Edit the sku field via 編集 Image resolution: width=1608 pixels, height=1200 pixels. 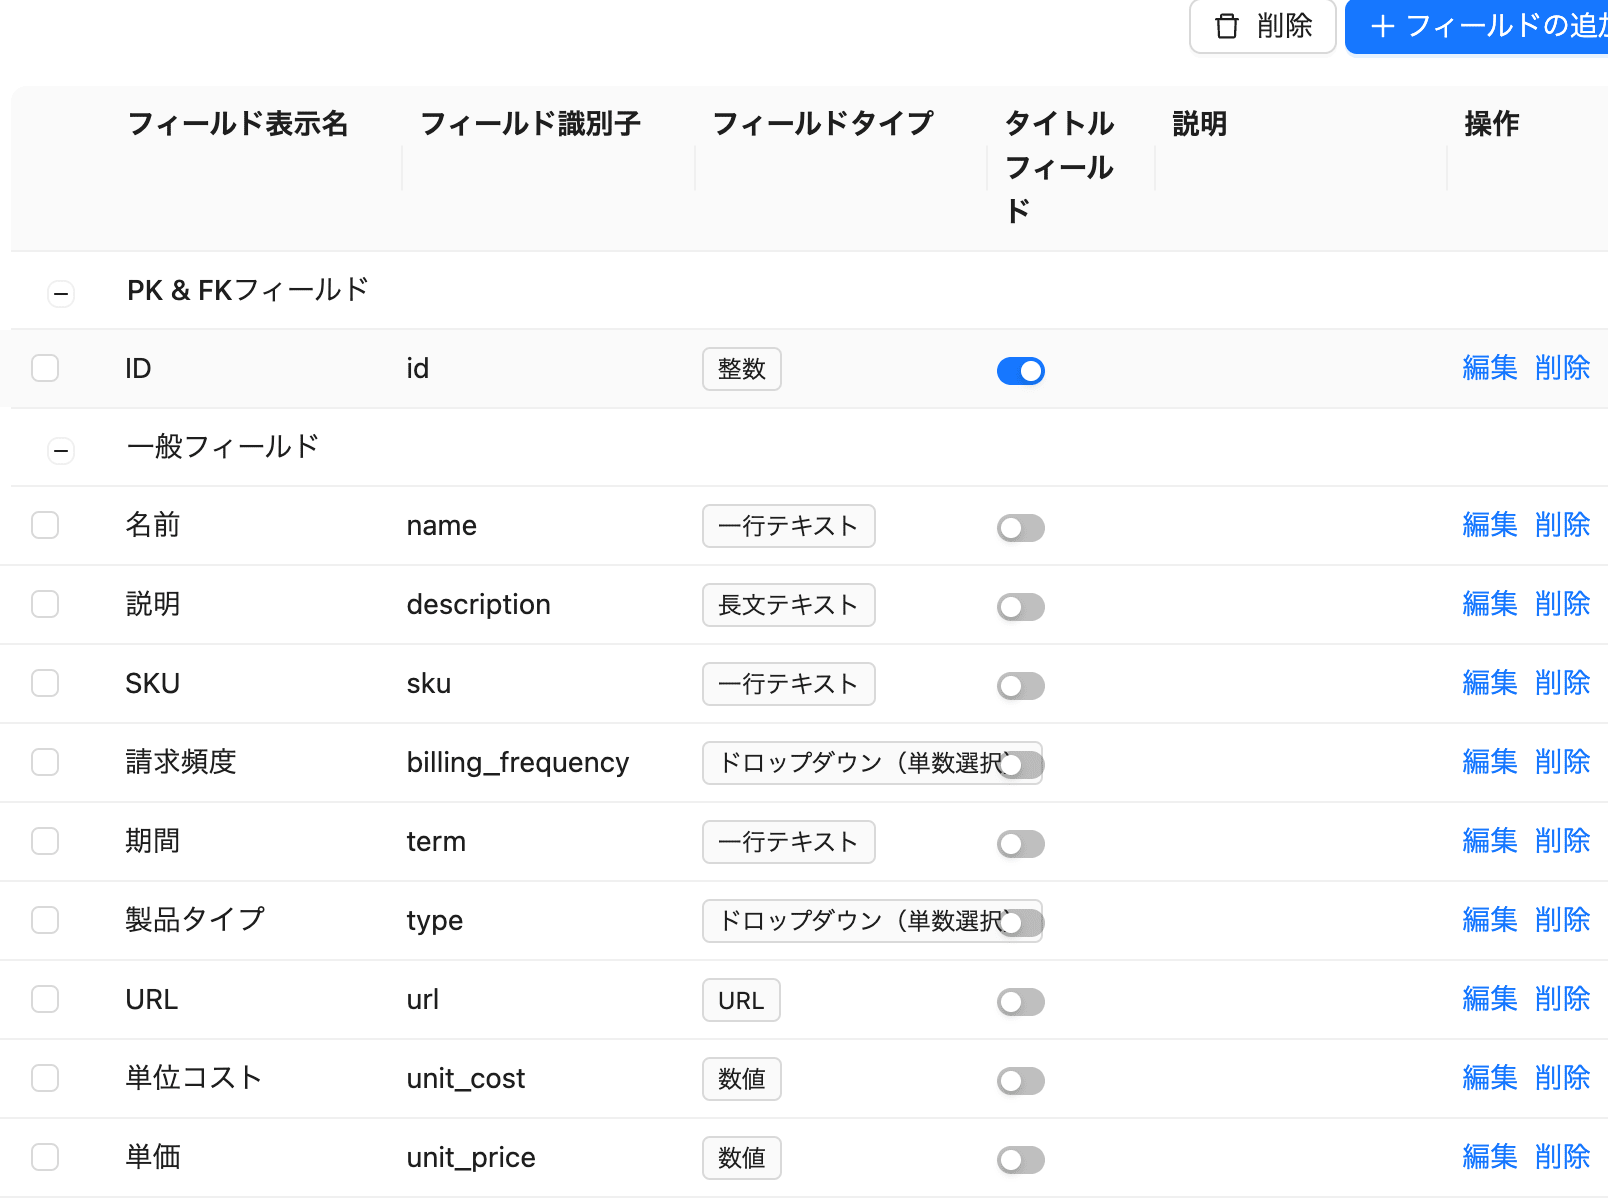point(1490,683)
